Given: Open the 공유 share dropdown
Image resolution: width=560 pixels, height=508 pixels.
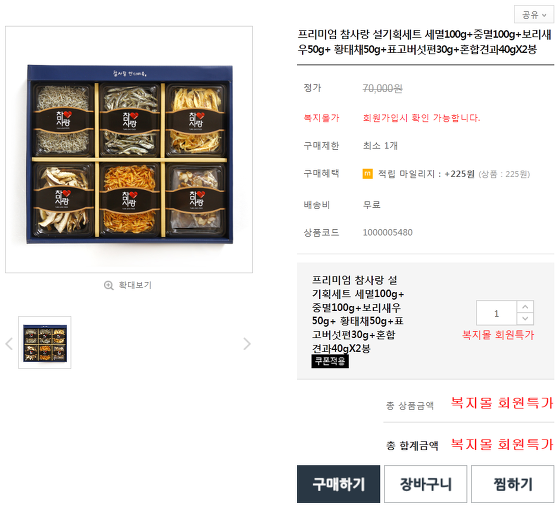Looking at the screenshot, I should (534, 15).
